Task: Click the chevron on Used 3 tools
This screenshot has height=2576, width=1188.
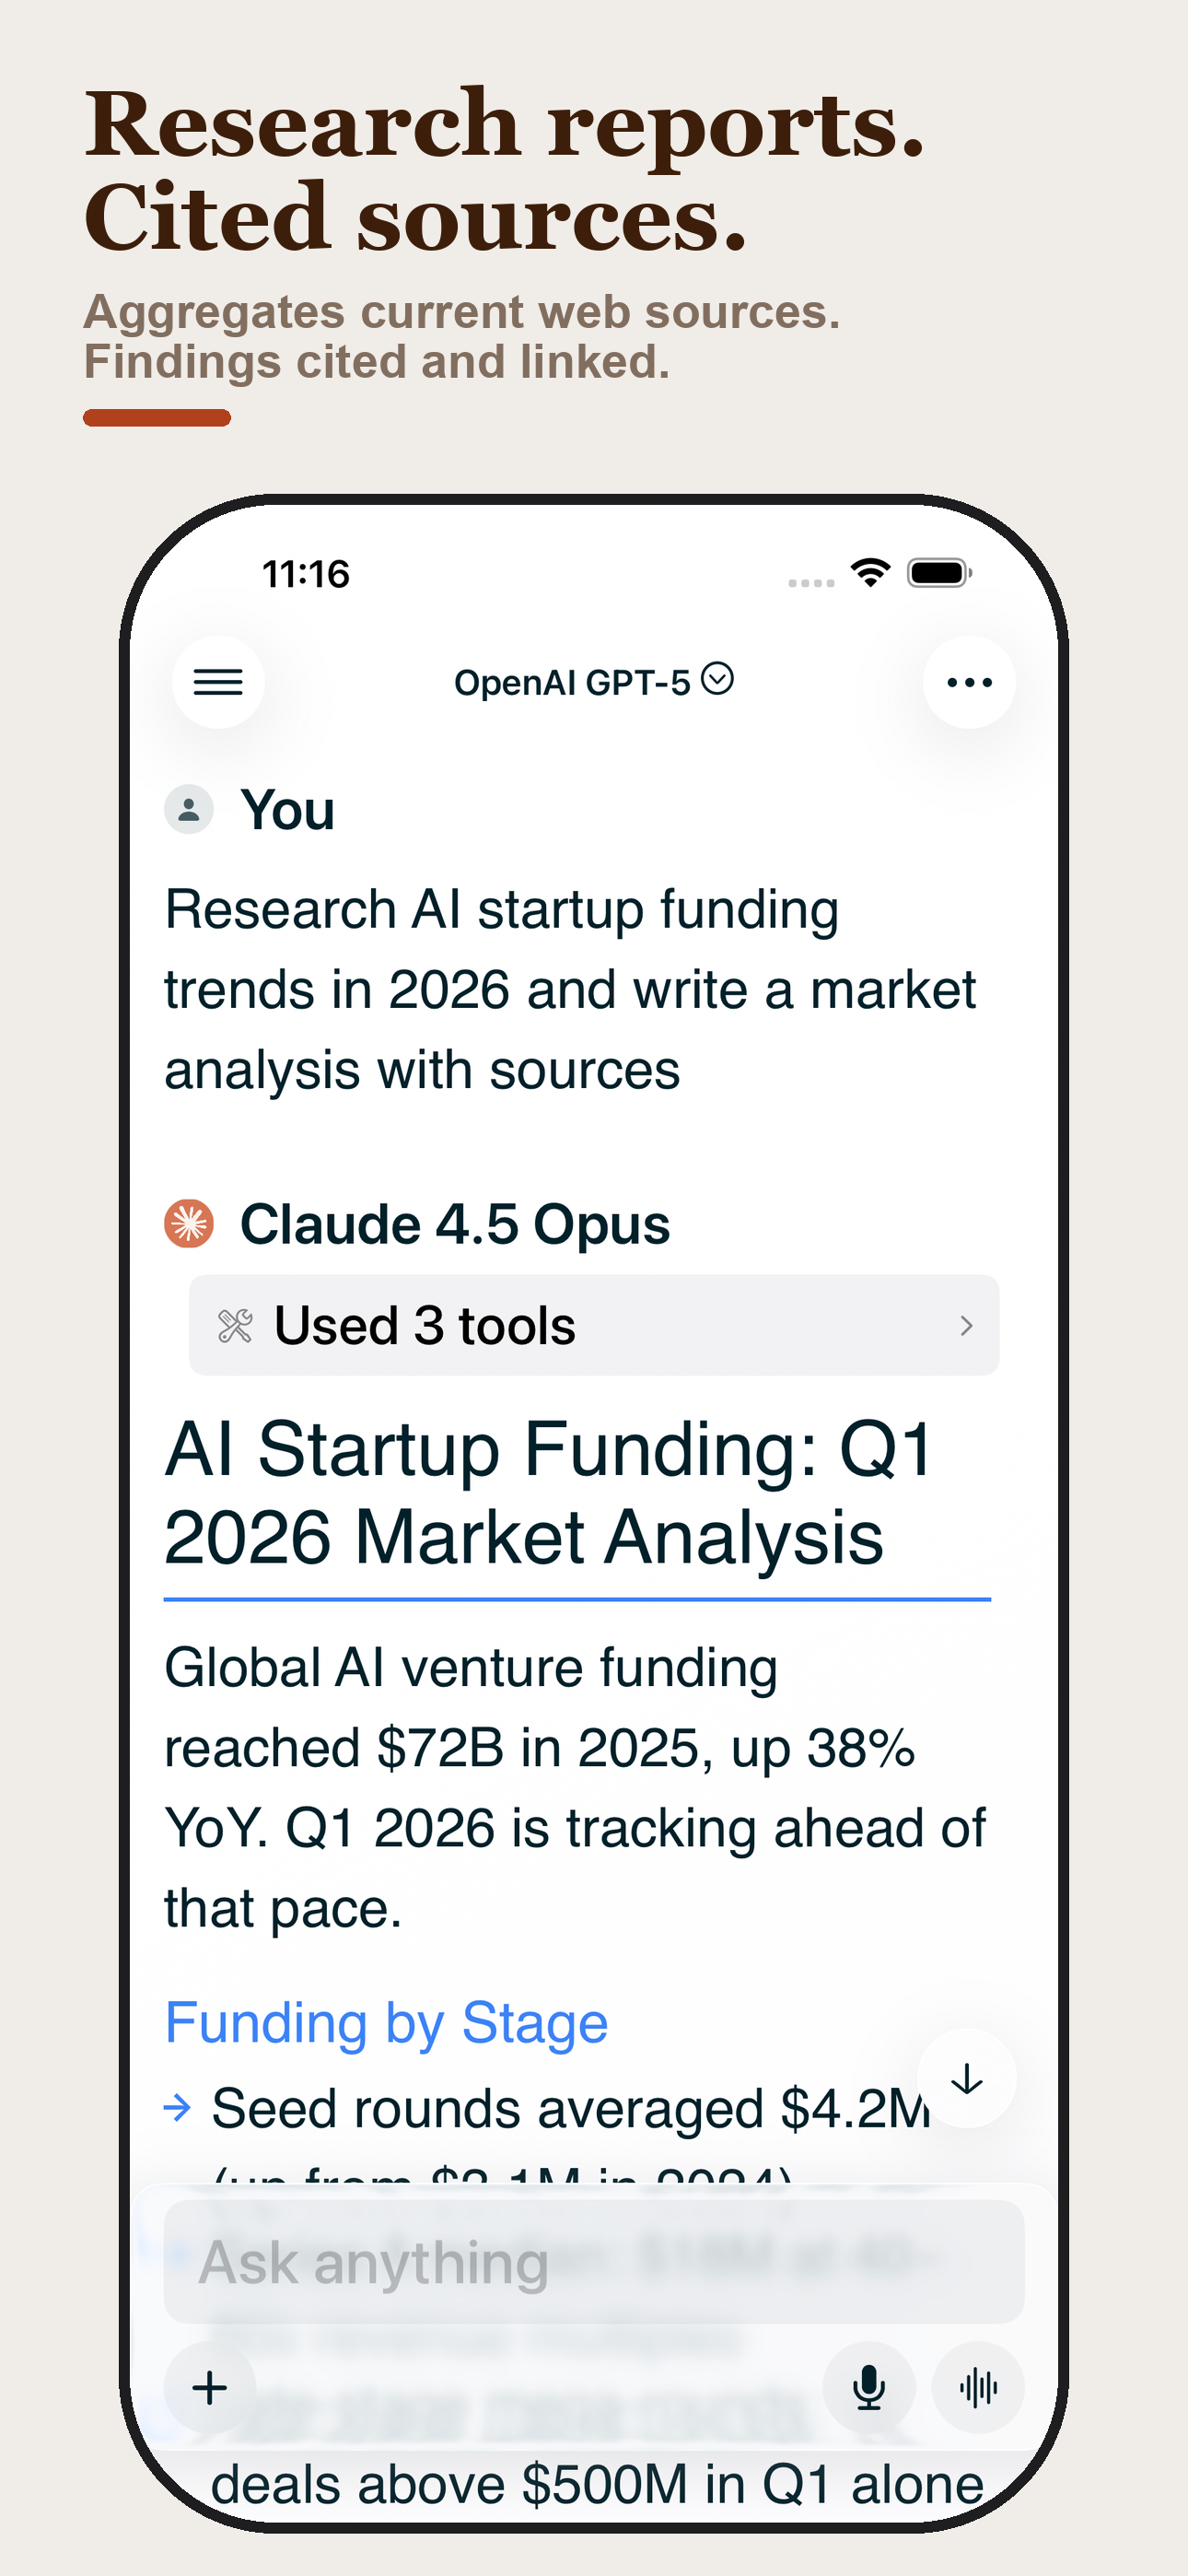Action: (x=965, y=1326)
